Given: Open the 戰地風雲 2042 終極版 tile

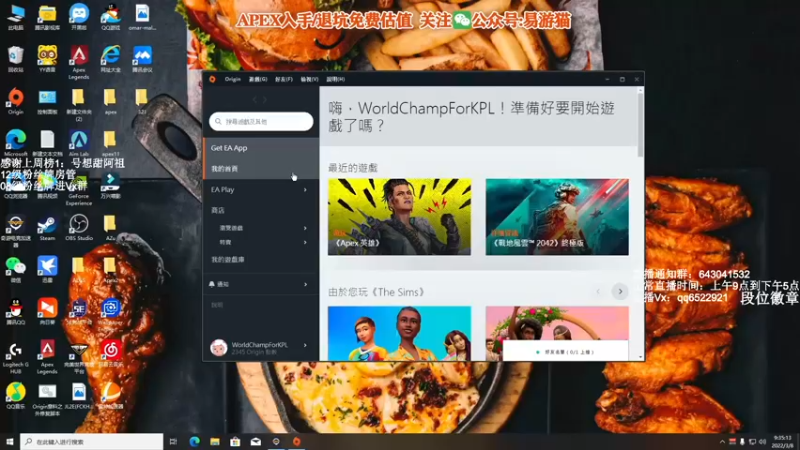Looking at the screenshot, I should point(557,217).
